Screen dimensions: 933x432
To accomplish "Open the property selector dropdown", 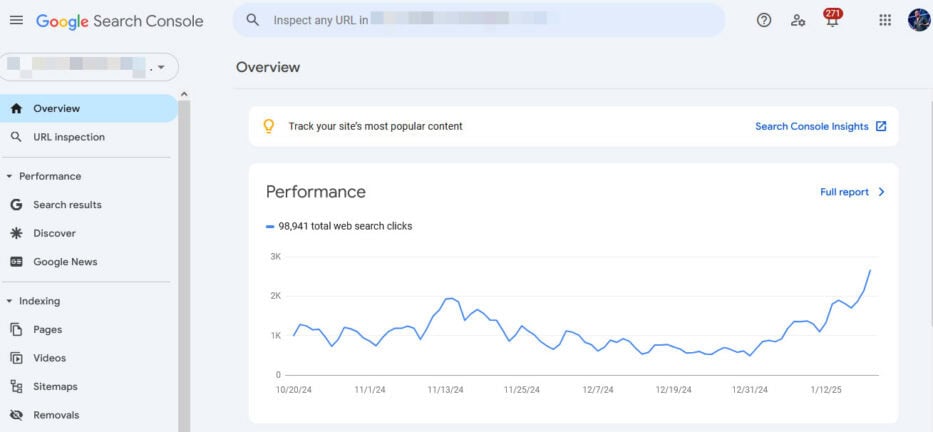I will [x=89, y=67].
